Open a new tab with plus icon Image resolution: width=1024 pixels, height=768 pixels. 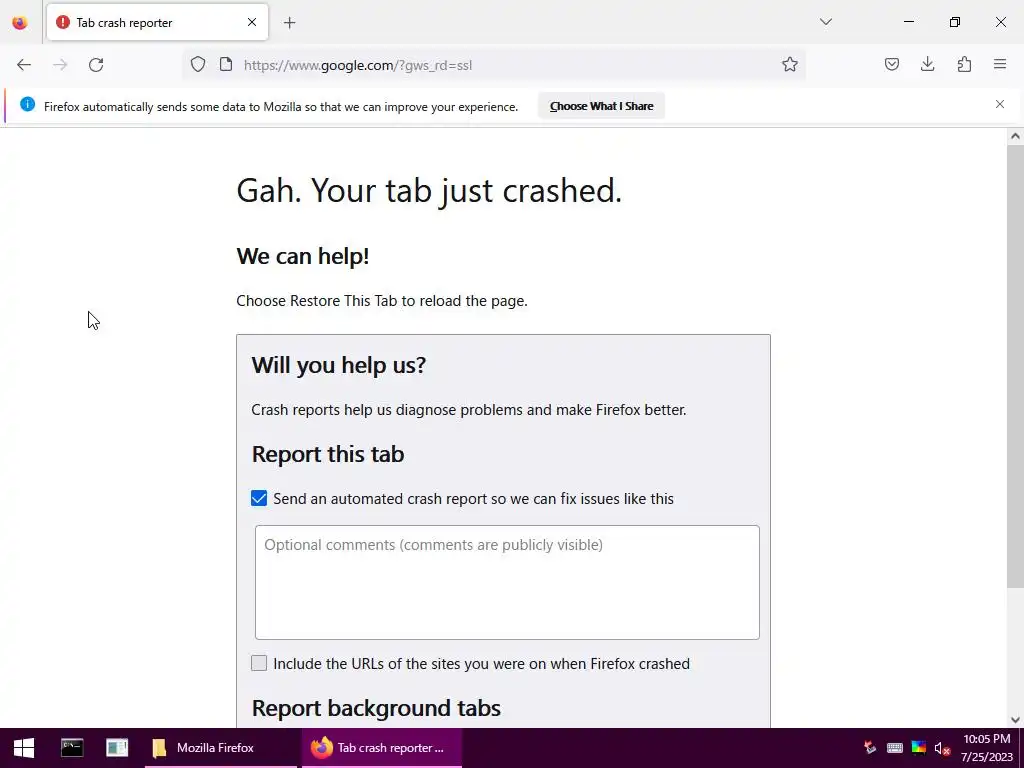(289, 23)
